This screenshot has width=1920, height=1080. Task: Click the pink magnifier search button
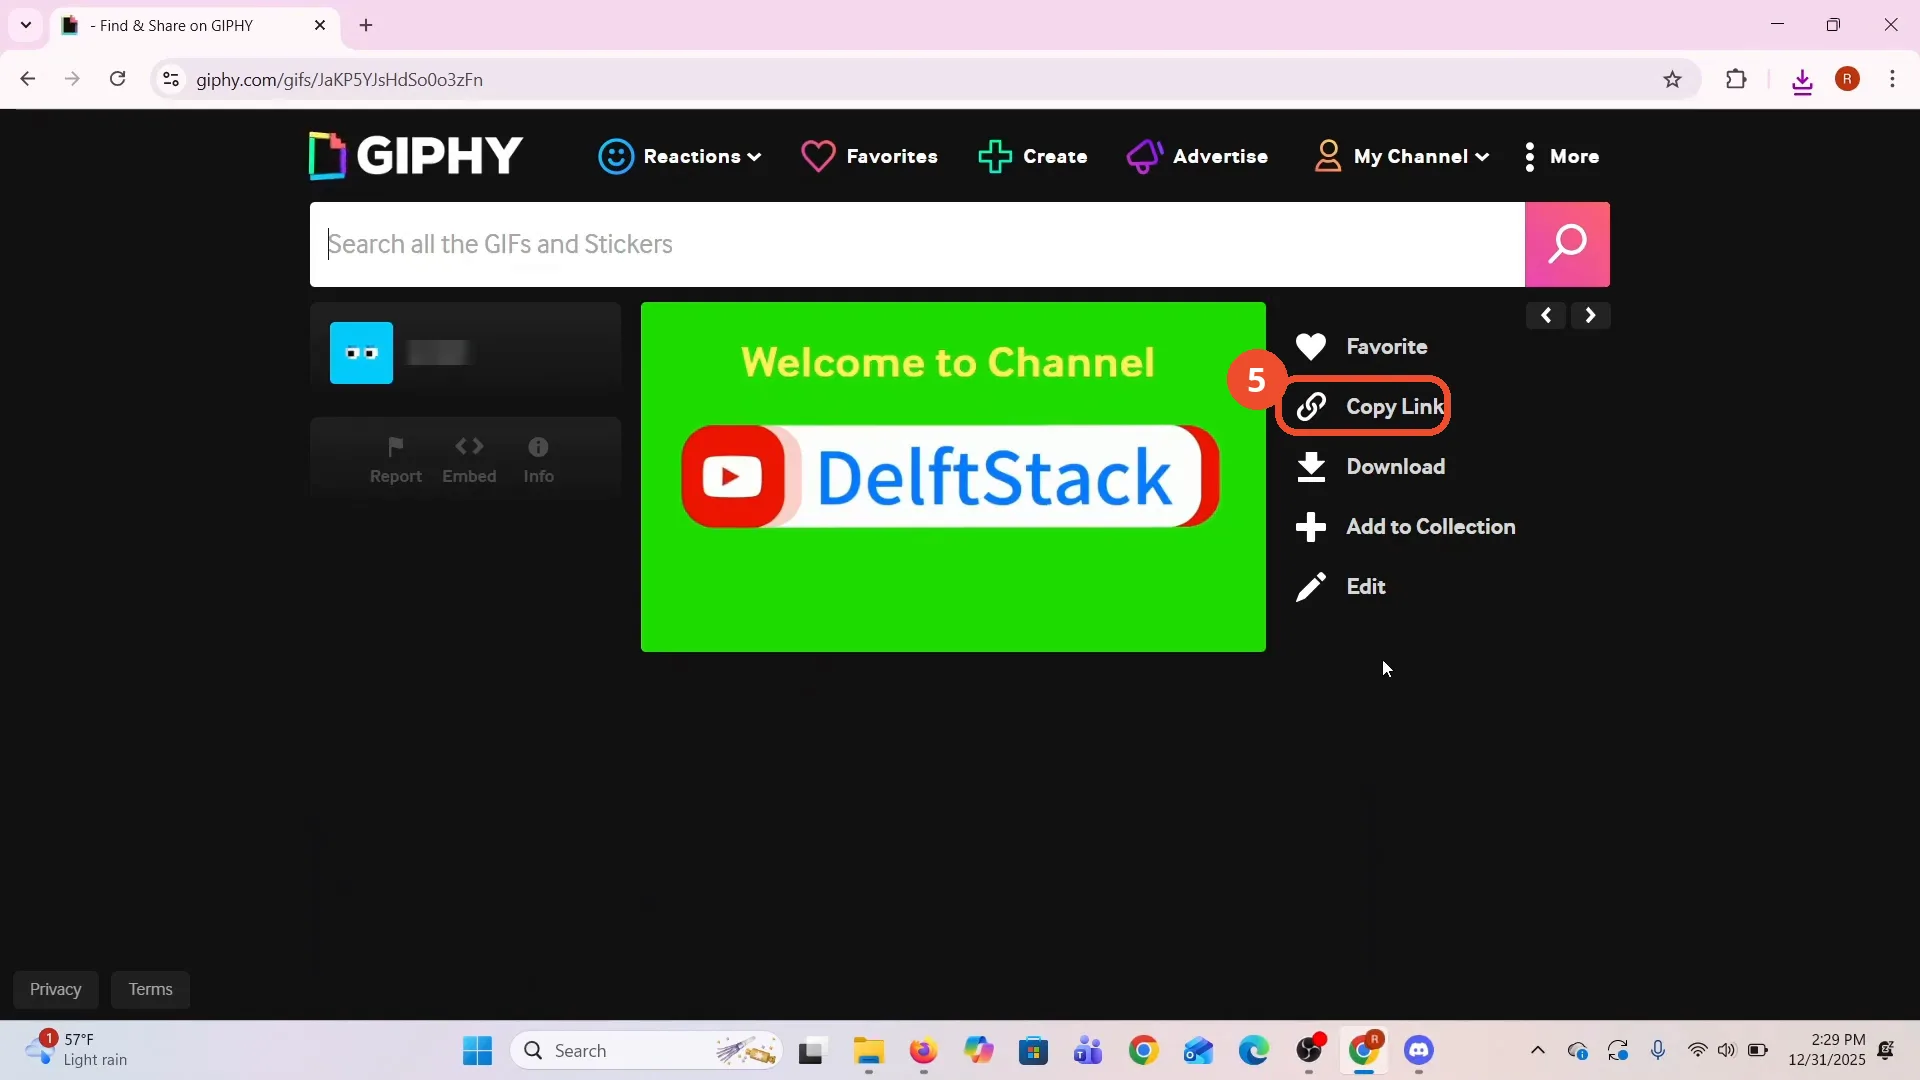tap(1567, 244)
